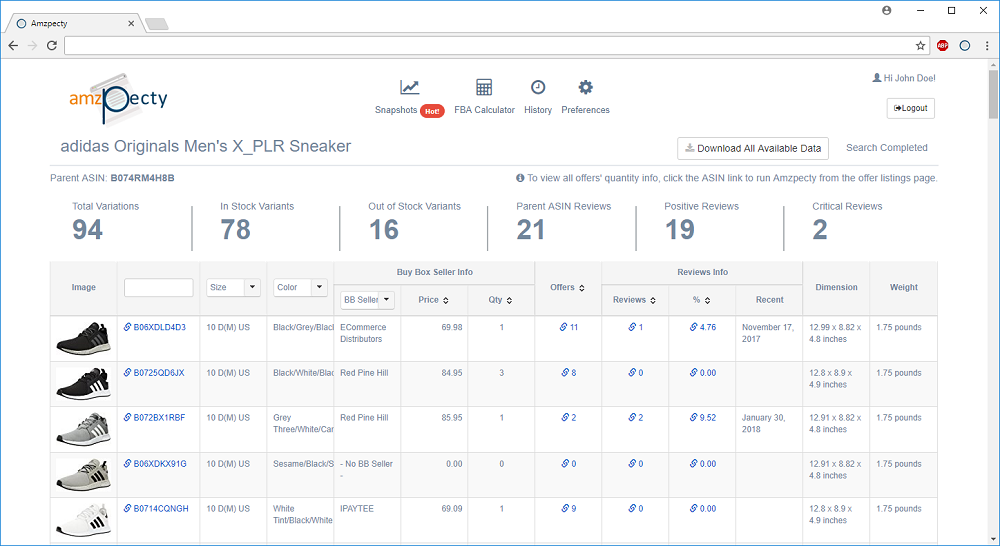Image resolution: width=1000 pixels, height=546 pixels.
Task: Open ASIN link B0714CQNGH
Action: pos(161,508)
